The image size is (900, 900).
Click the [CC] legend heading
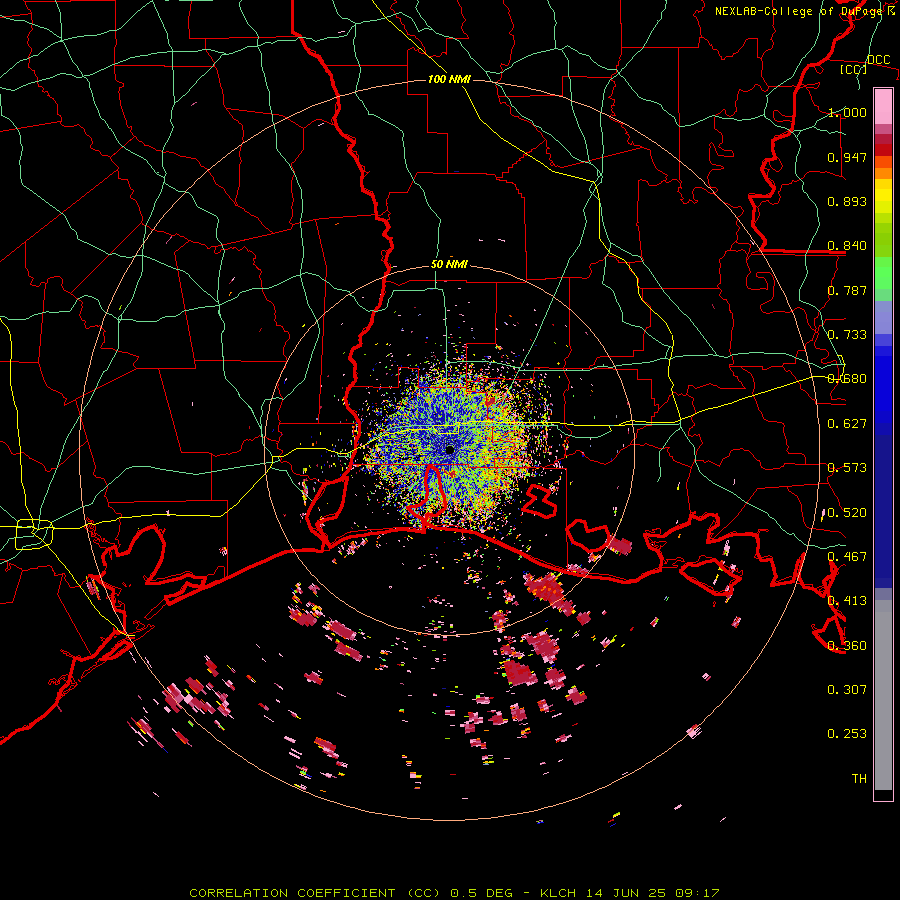tap(854, 69)
